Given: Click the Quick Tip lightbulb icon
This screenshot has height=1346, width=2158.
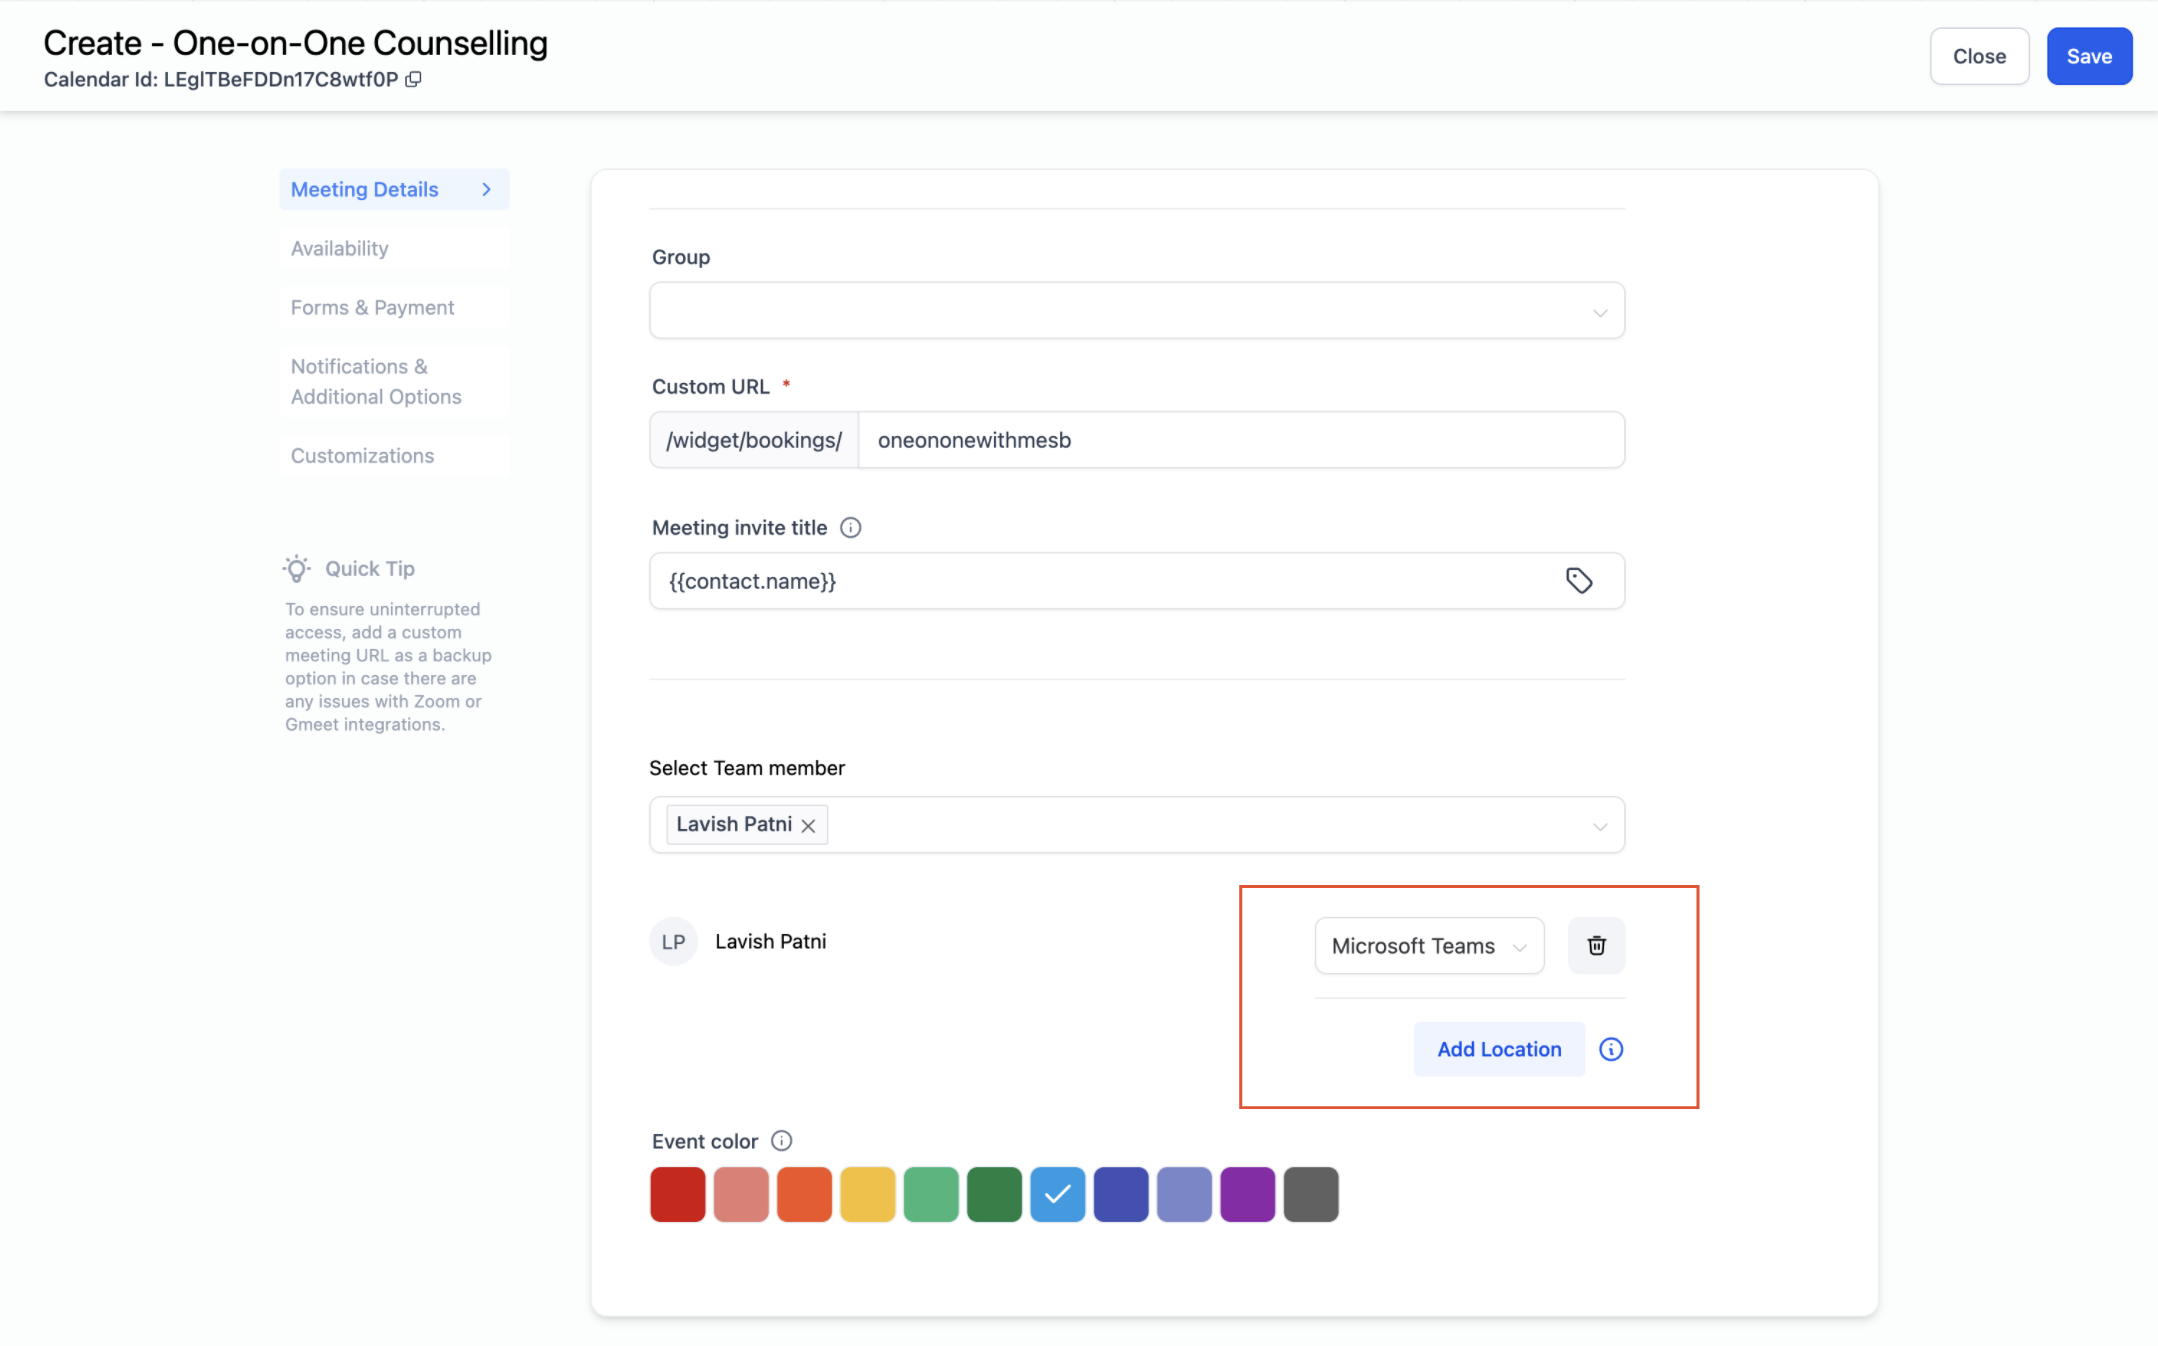Looking at the screenshot, I should pos(297,569).
